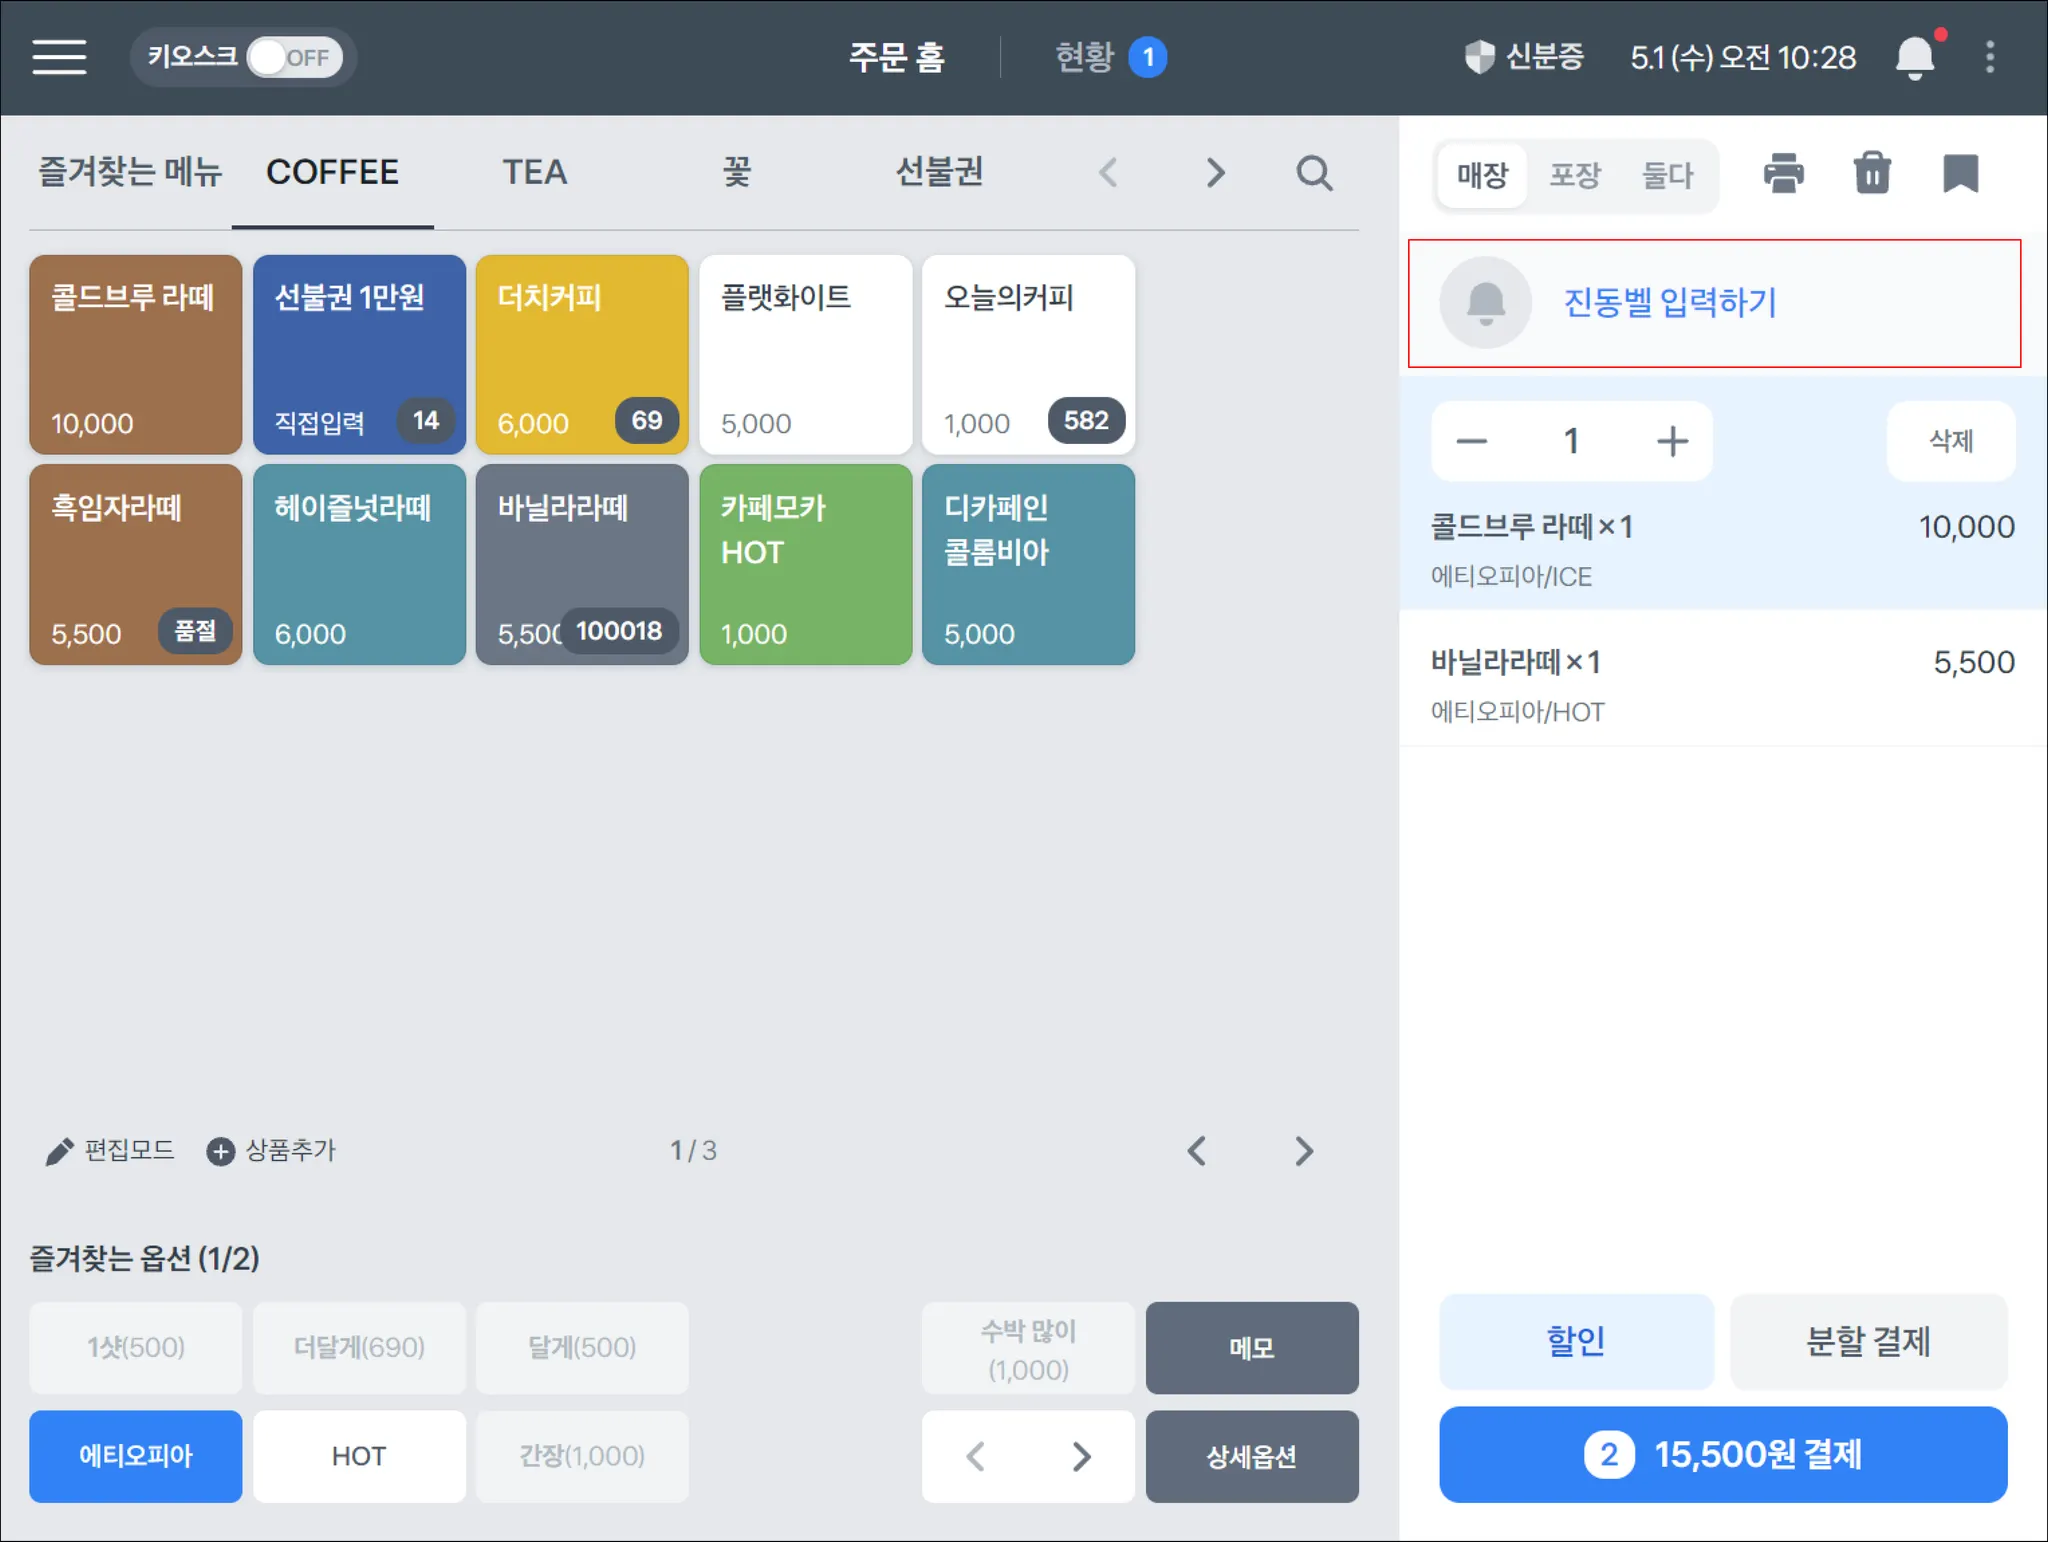Click the 할인 discount button

(1575, 1341)
